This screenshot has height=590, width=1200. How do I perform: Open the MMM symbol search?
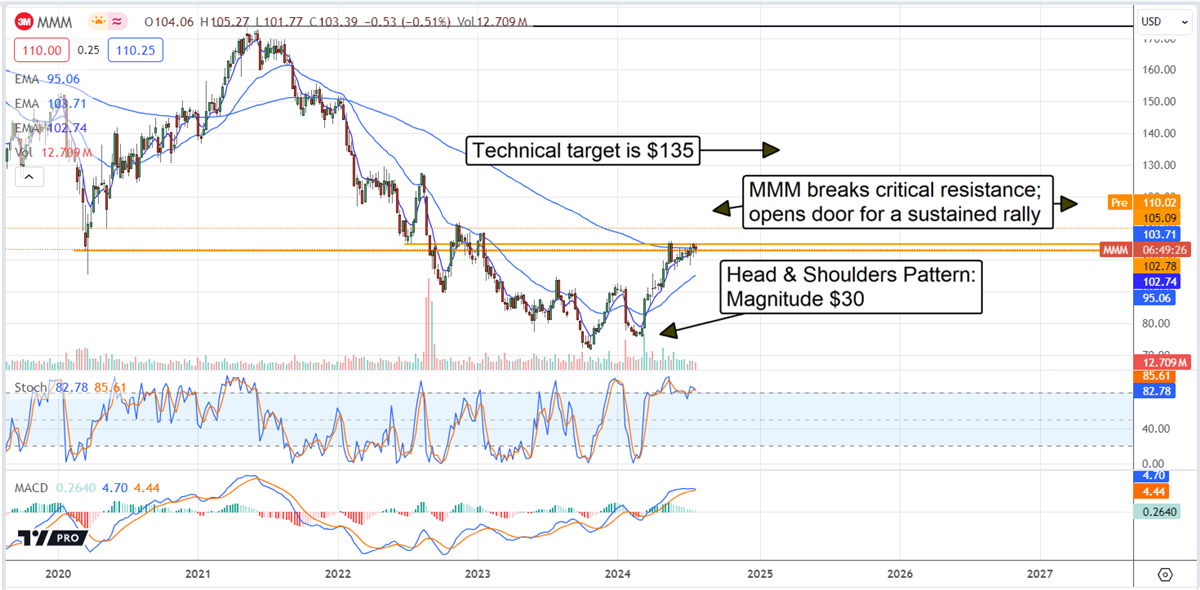click(55, 21)
